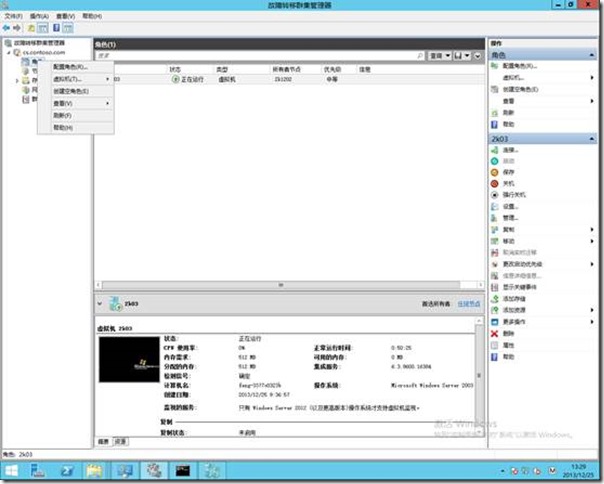
Task: Click the horizontal scrollbar of the roles list
Action: click(x=281, y=285)
